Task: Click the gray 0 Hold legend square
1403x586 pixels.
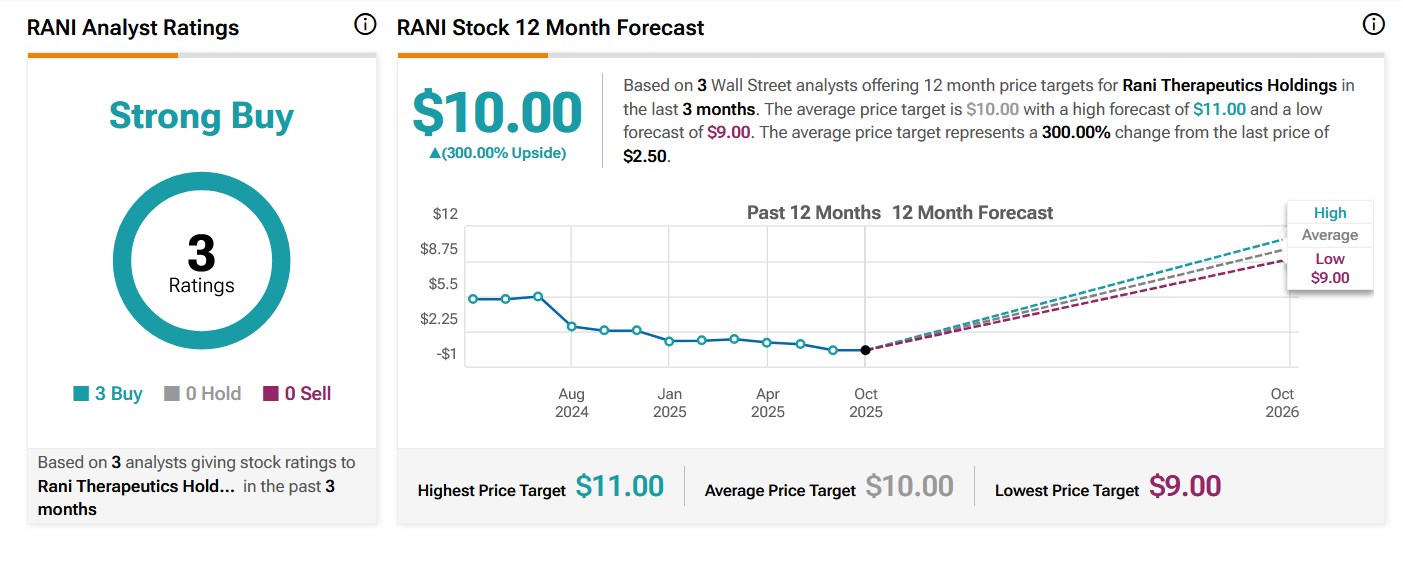Action: coord(171,394)
